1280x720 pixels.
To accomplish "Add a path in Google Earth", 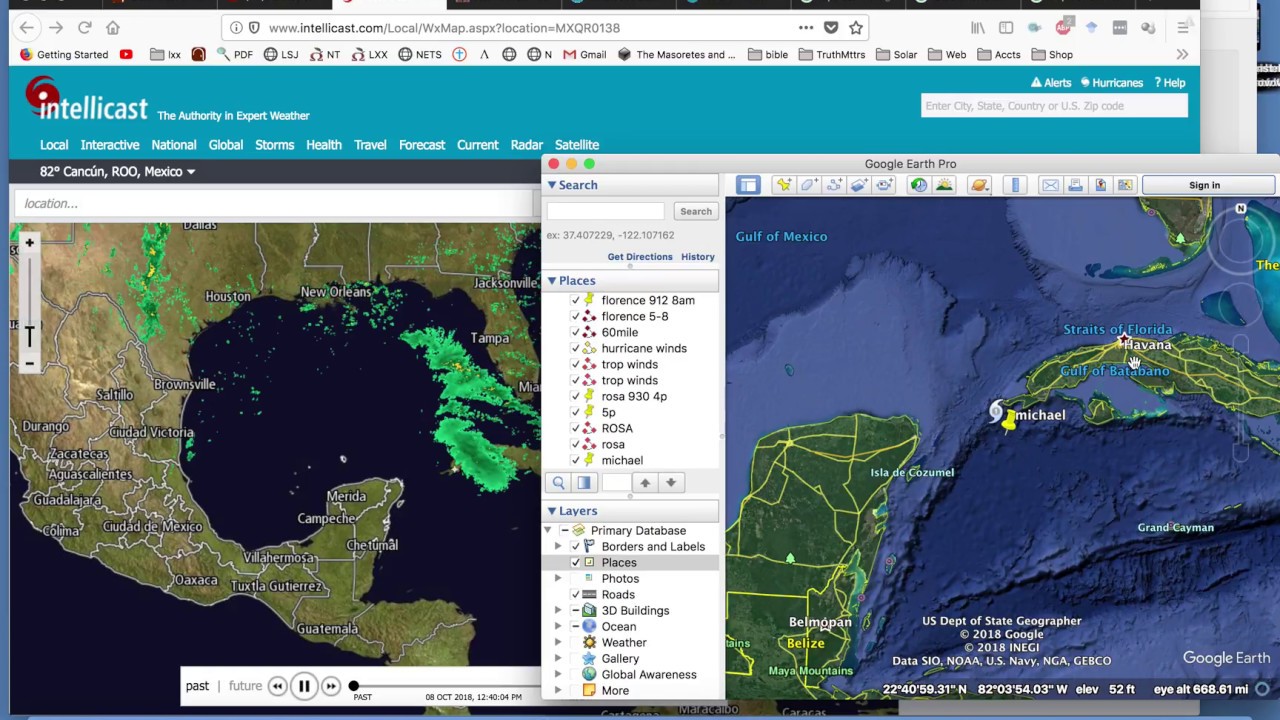I will click(x=833, y=185).
